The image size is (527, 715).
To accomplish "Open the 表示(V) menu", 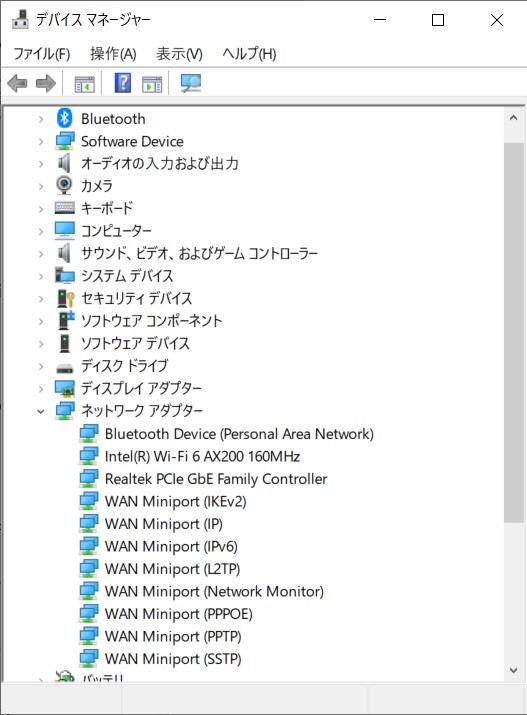I will click(179, 54).
